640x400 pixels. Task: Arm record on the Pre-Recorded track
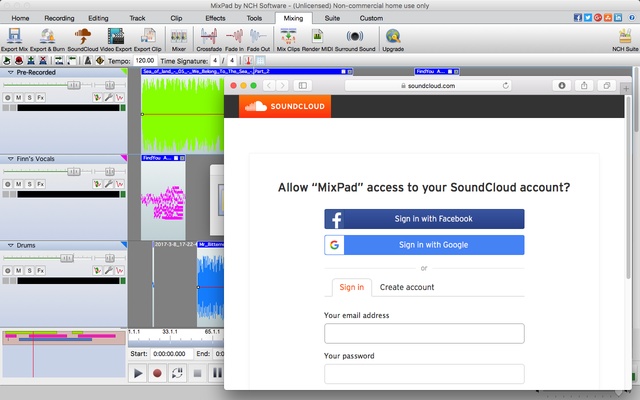[x=7, y=98]
